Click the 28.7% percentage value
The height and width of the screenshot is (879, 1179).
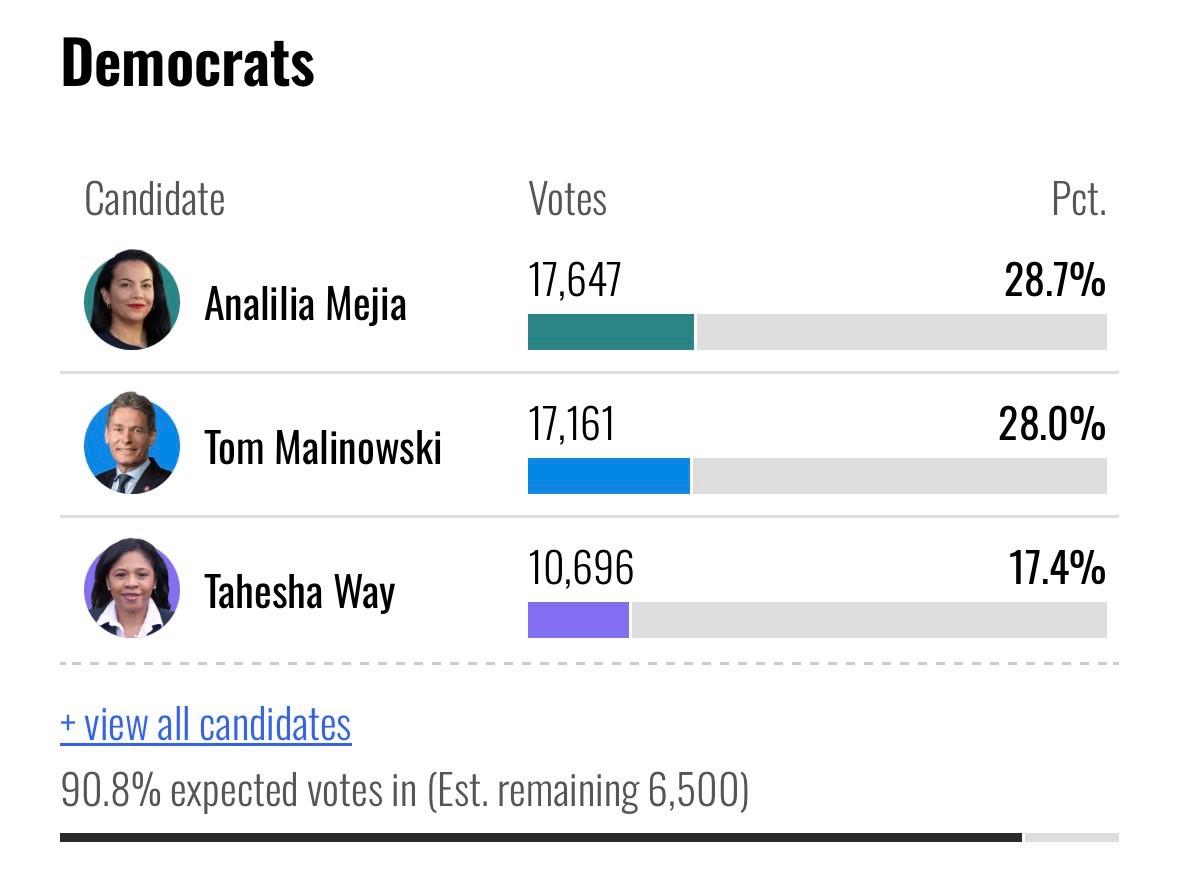[1055, 282]
